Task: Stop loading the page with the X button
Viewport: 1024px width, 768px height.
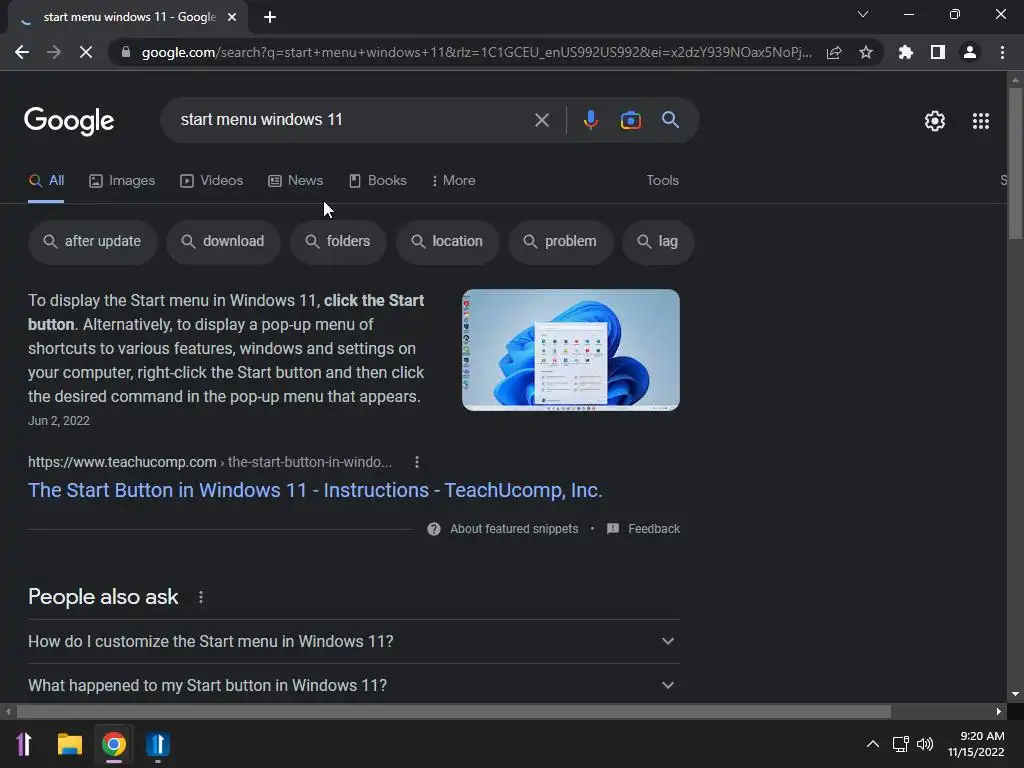Action: [86, 52]
